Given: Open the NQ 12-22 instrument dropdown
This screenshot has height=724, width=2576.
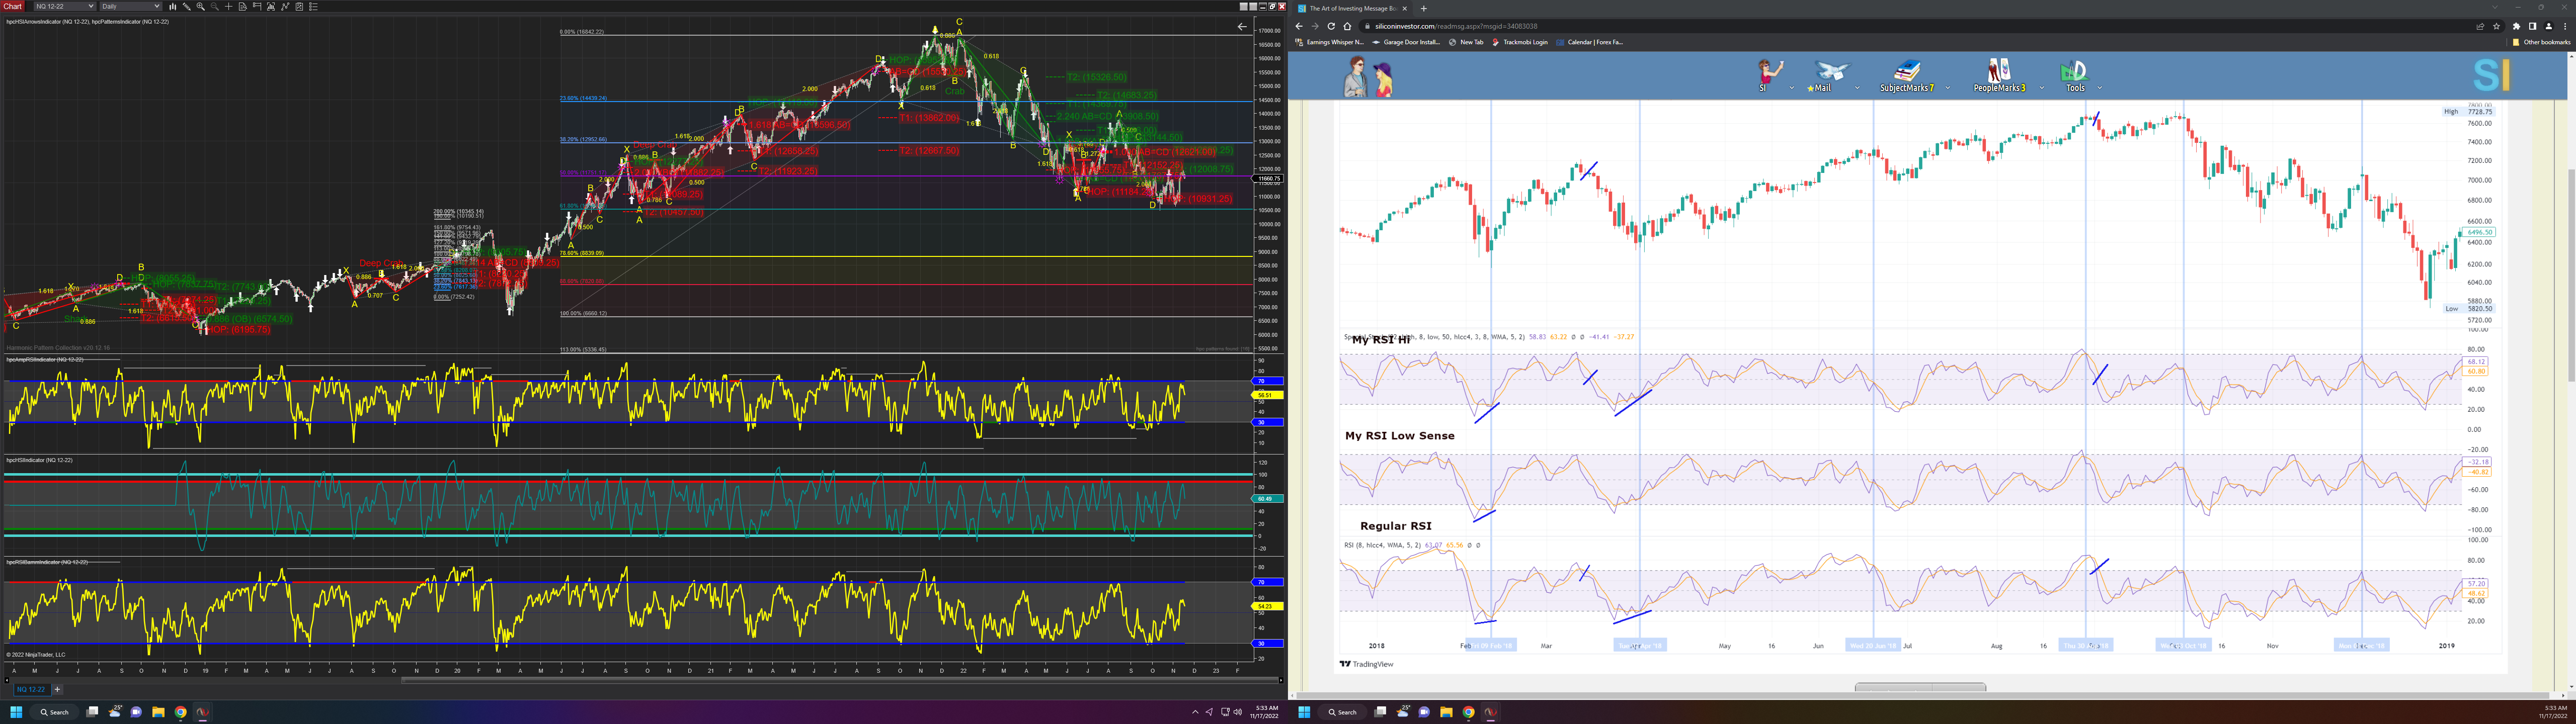Looking at the screenshot, I should point(65,6).
